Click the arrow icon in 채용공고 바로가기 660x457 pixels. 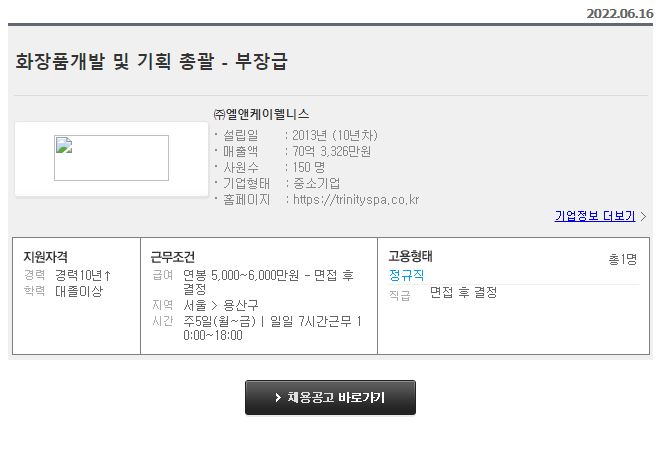278,398
